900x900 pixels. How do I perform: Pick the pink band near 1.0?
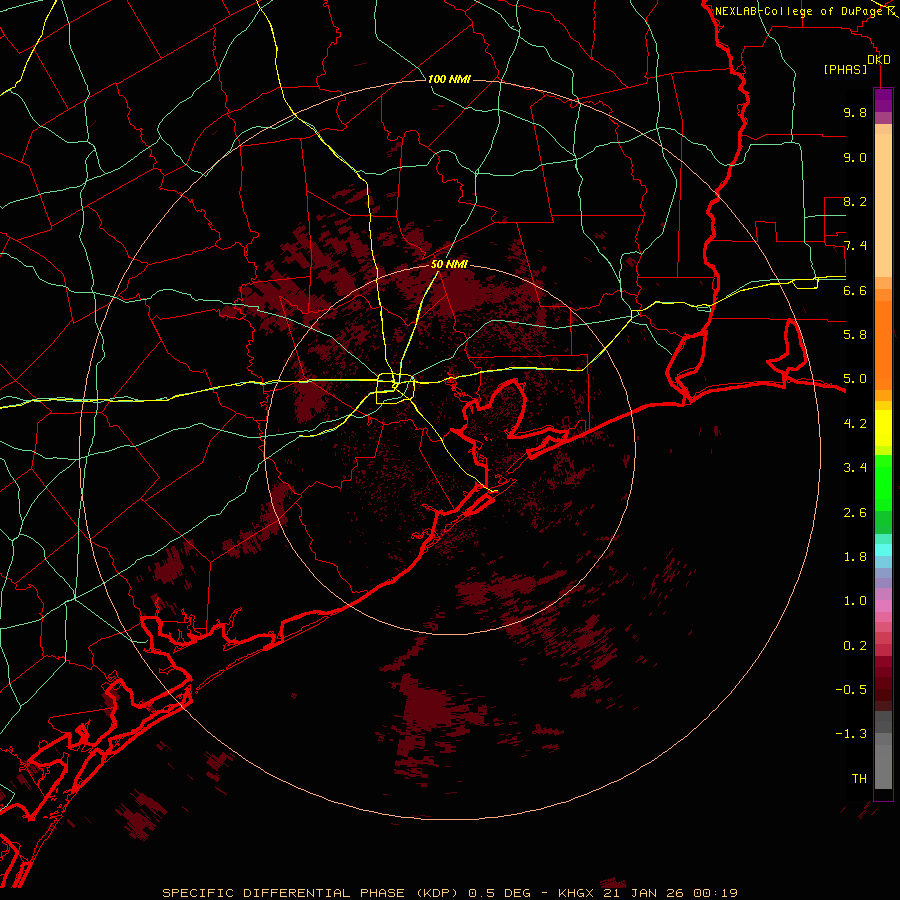tap(883, 606)
